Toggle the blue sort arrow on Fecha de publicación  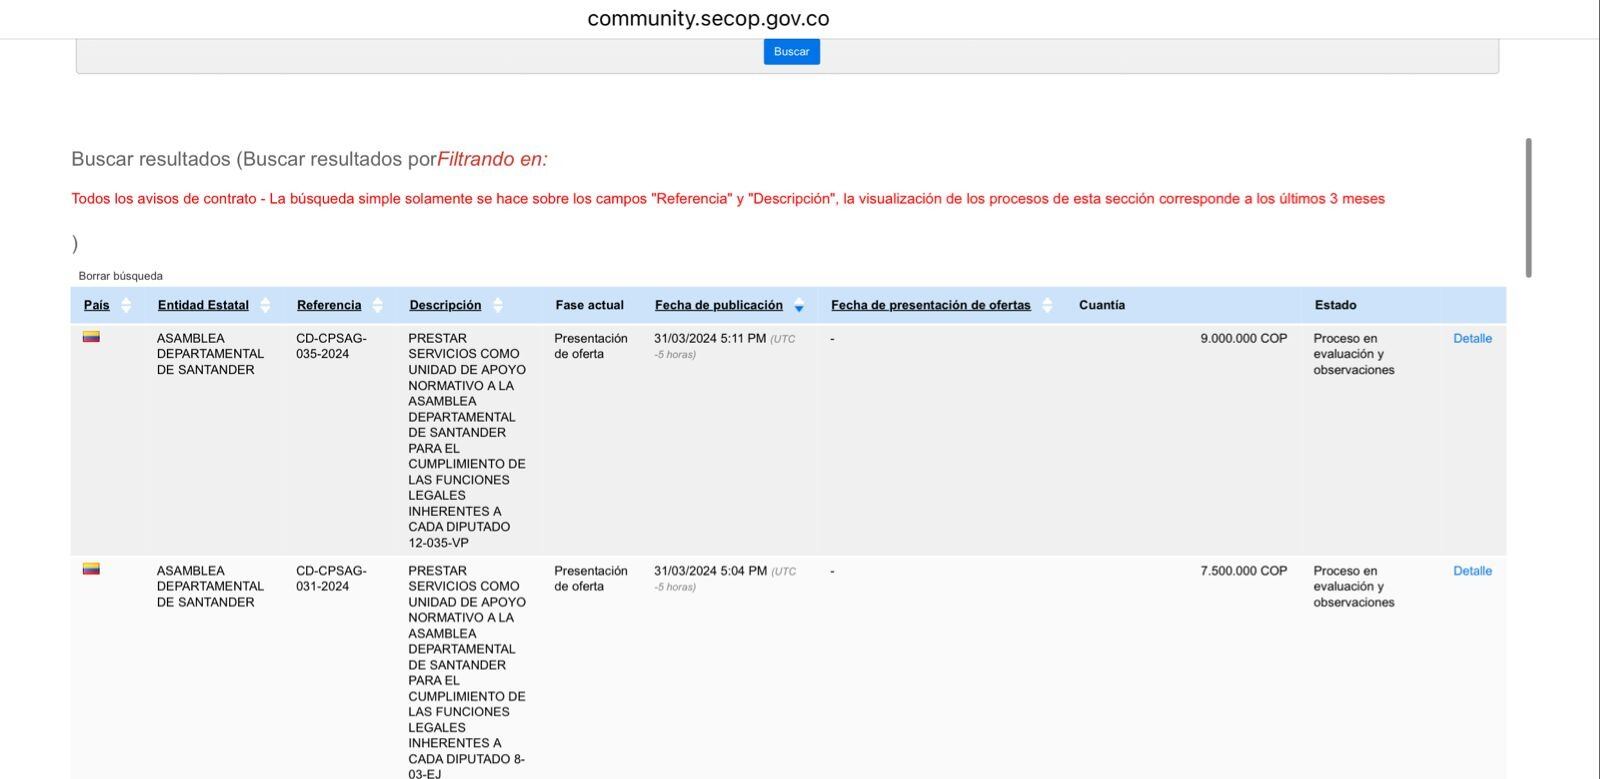click(799, 306)
